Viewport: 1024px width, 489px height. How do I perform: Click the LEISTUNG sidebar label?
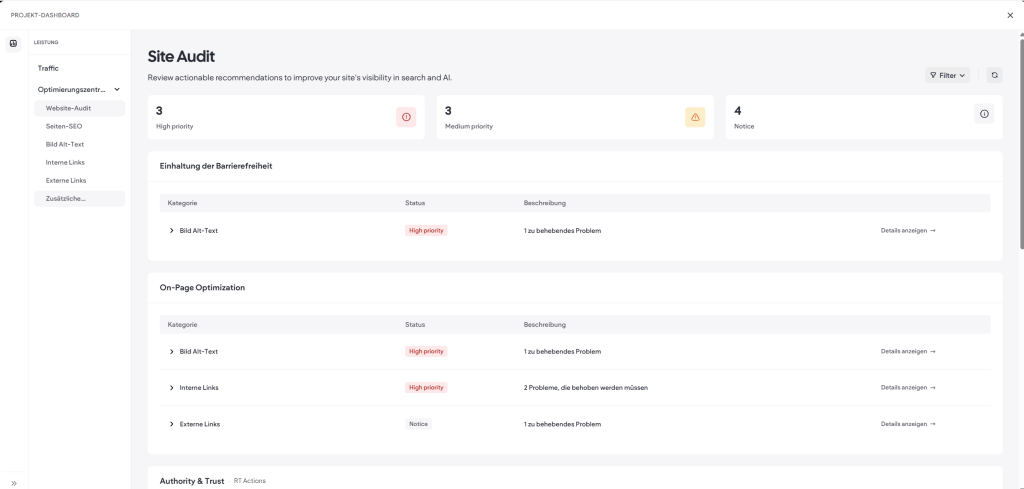46,42
